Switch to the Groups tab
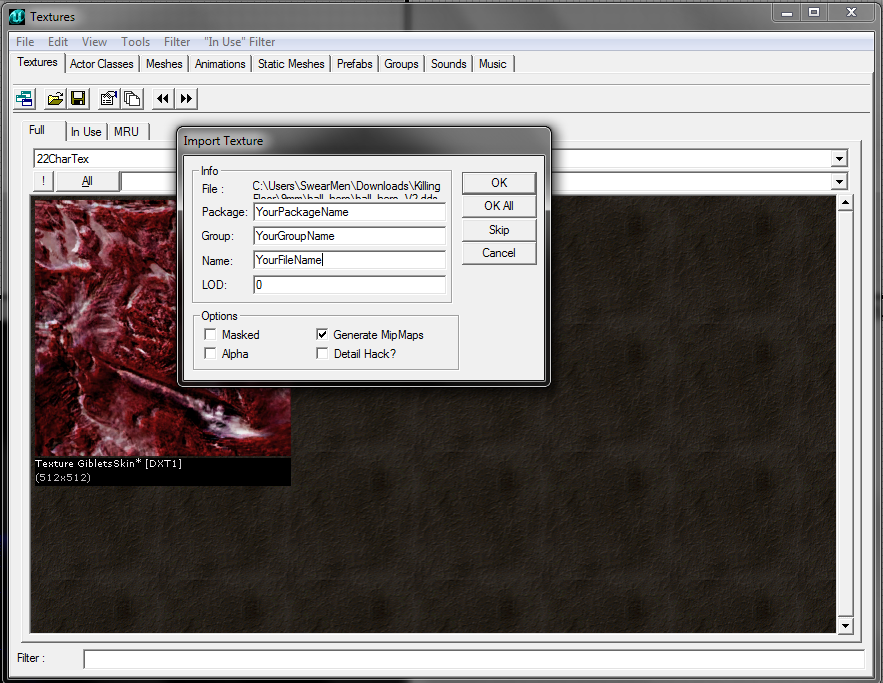 401,64
